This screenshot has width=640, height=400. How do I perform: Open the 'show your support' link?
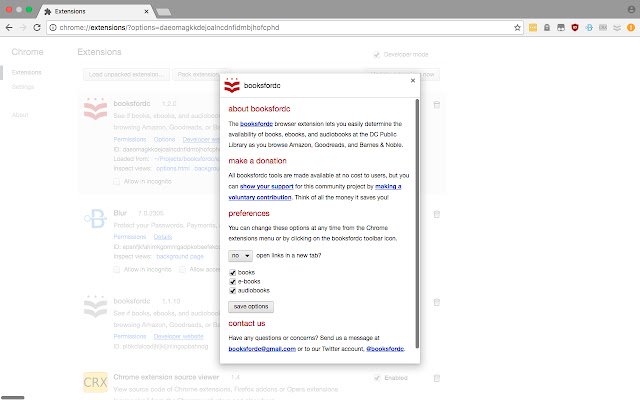(x=267, y=187)
